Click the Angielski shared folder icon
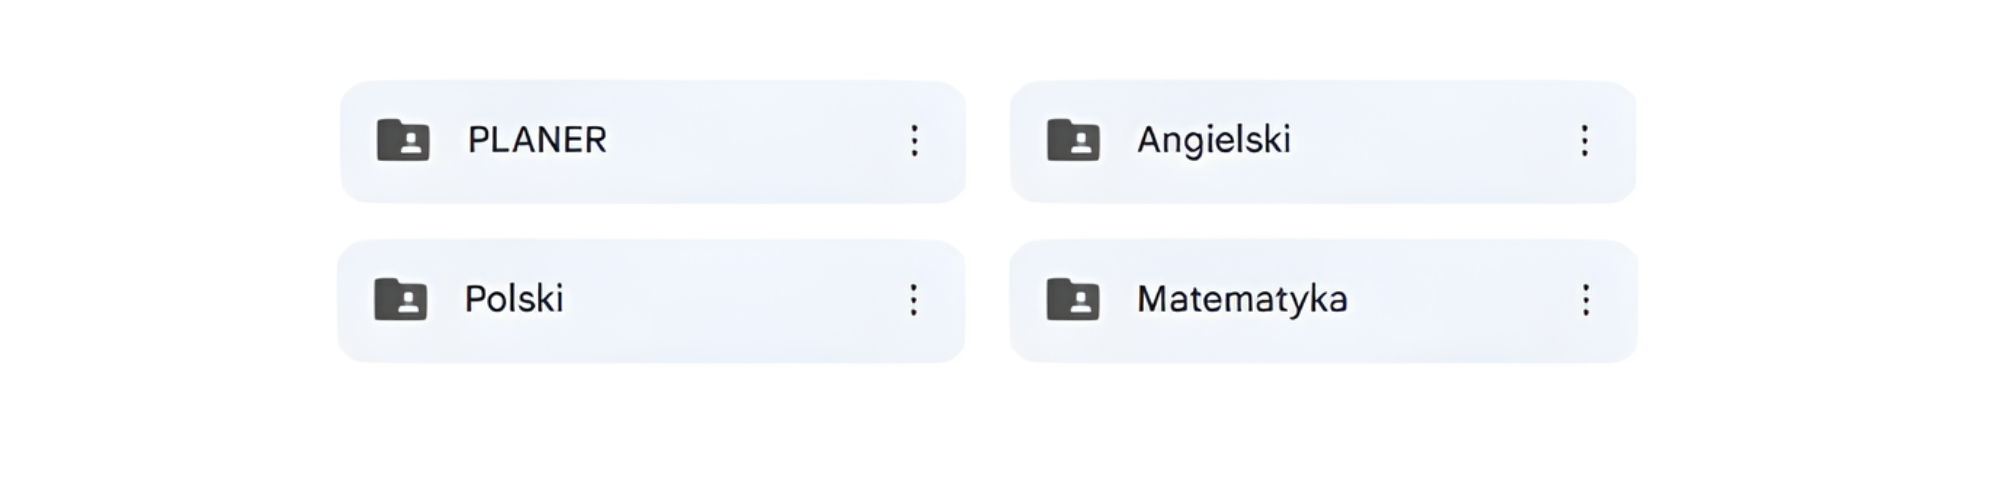This screenshot has height=500, width=2000. point(1073,140)
